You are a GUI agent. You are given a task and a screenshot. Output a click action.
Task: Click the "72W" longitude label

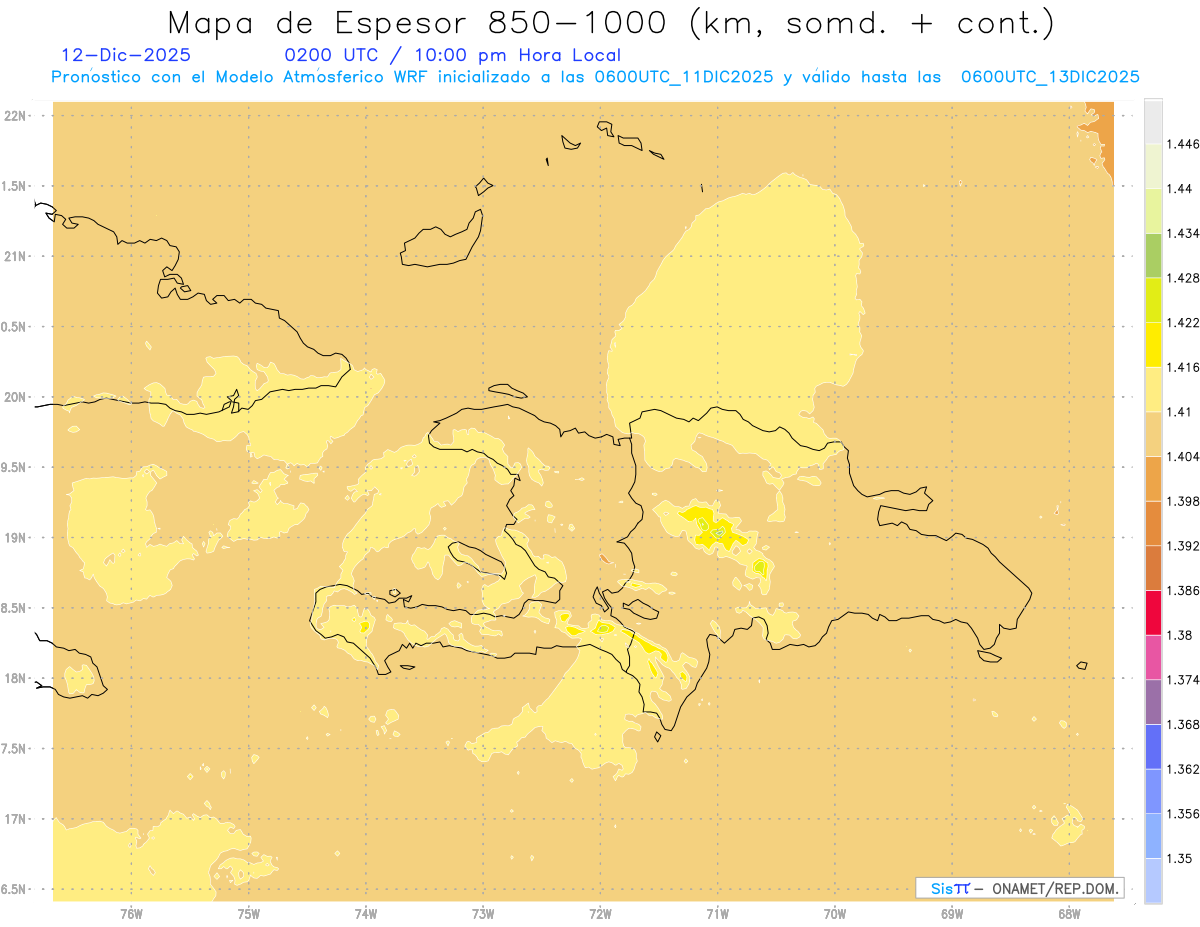(x=600, y=913)
